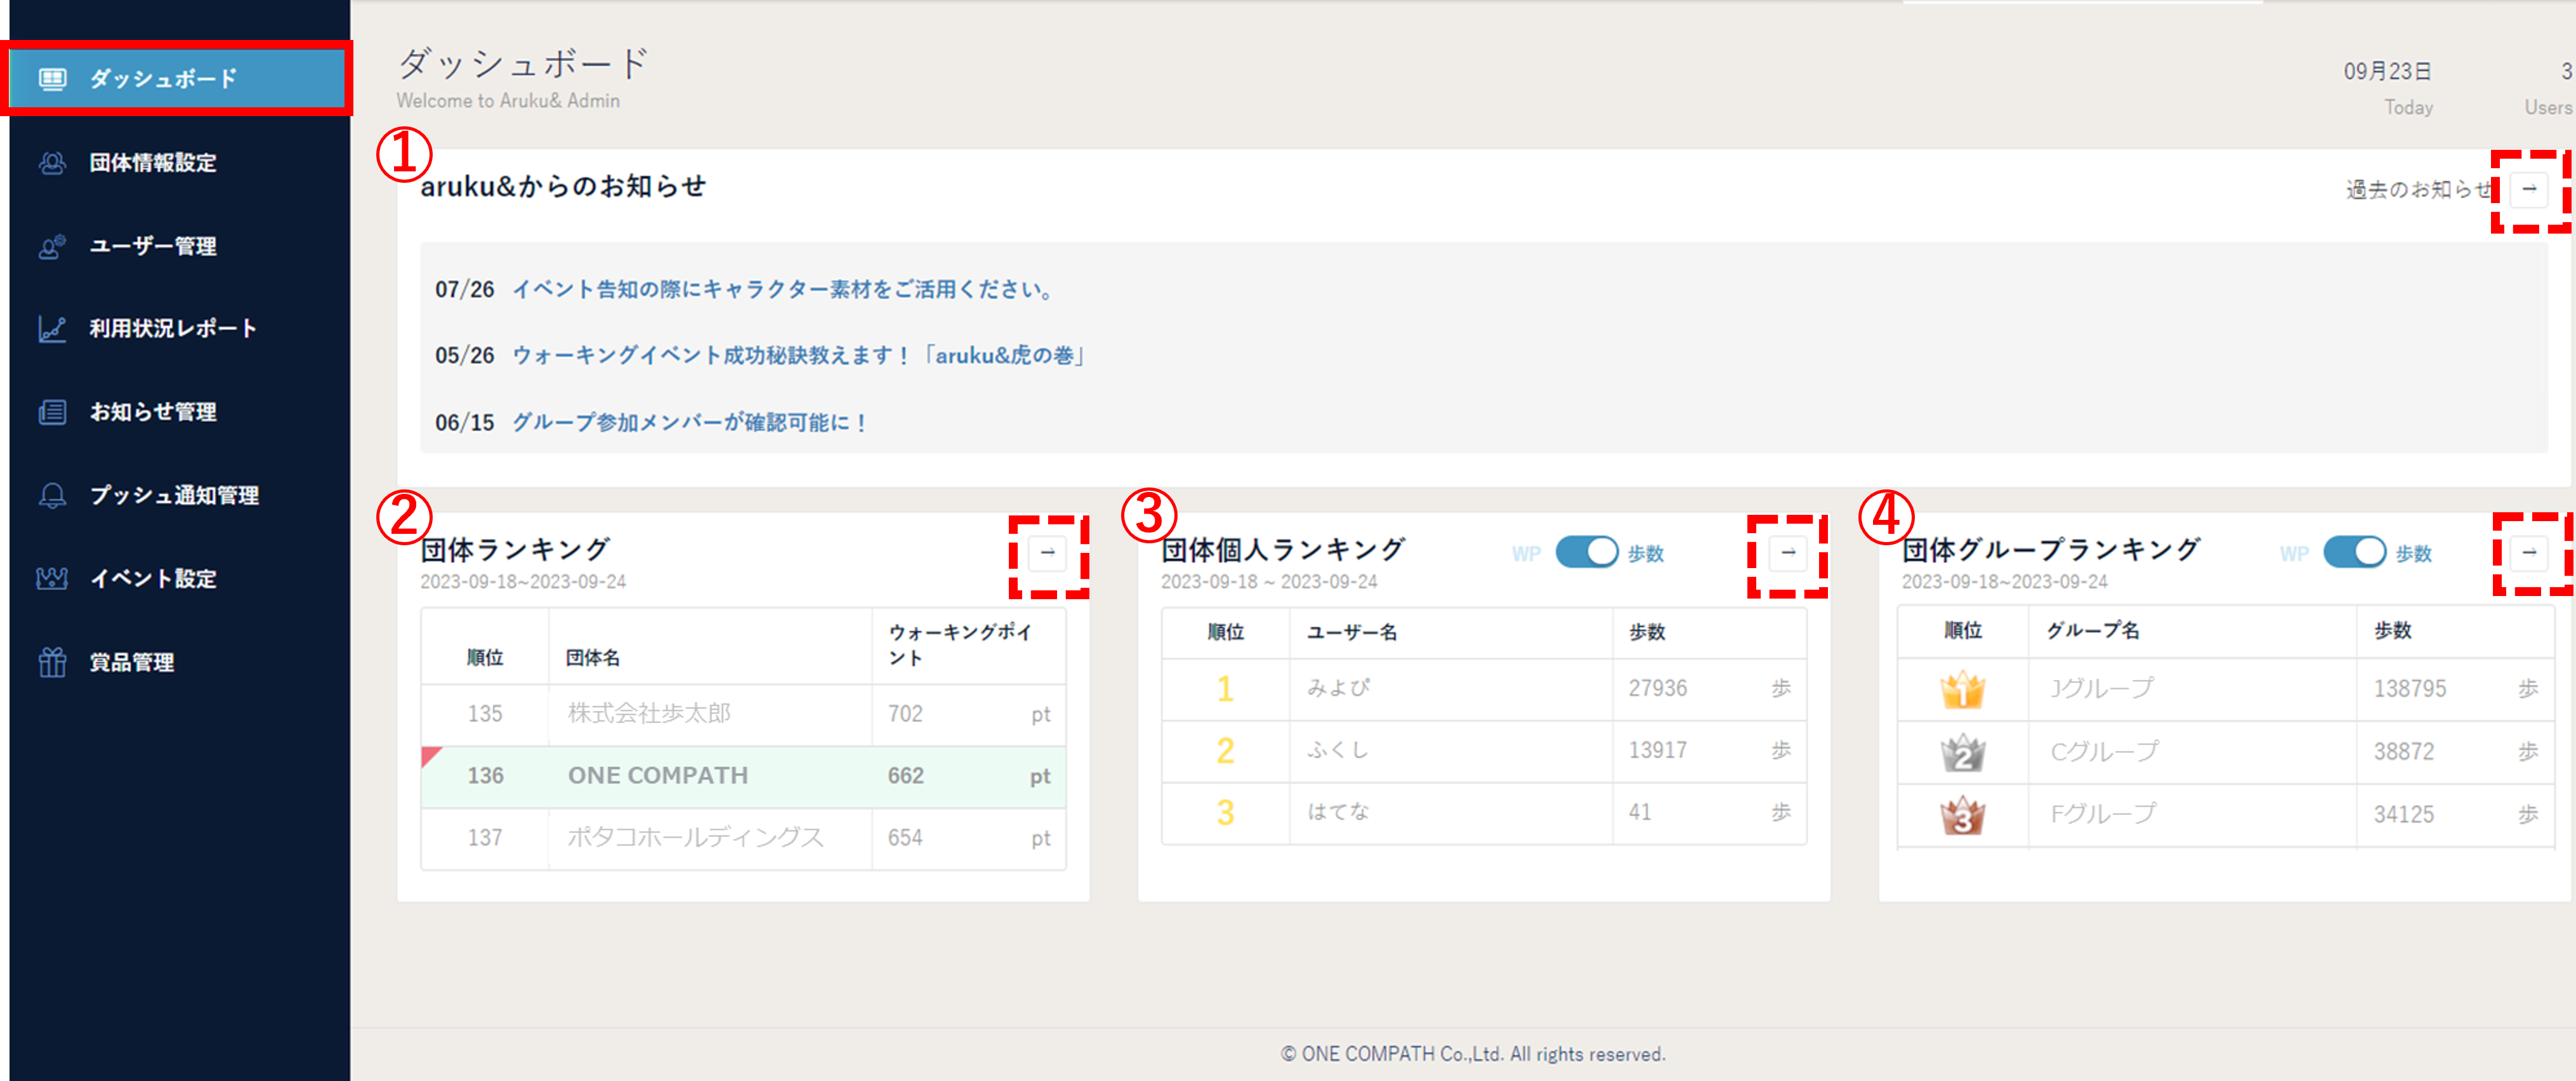Toggle WP/歩数 switch in 団体個人ランキング
Image resolution: width=2576 pixels, height=1081 pixels.
[x=1586, y=552]
